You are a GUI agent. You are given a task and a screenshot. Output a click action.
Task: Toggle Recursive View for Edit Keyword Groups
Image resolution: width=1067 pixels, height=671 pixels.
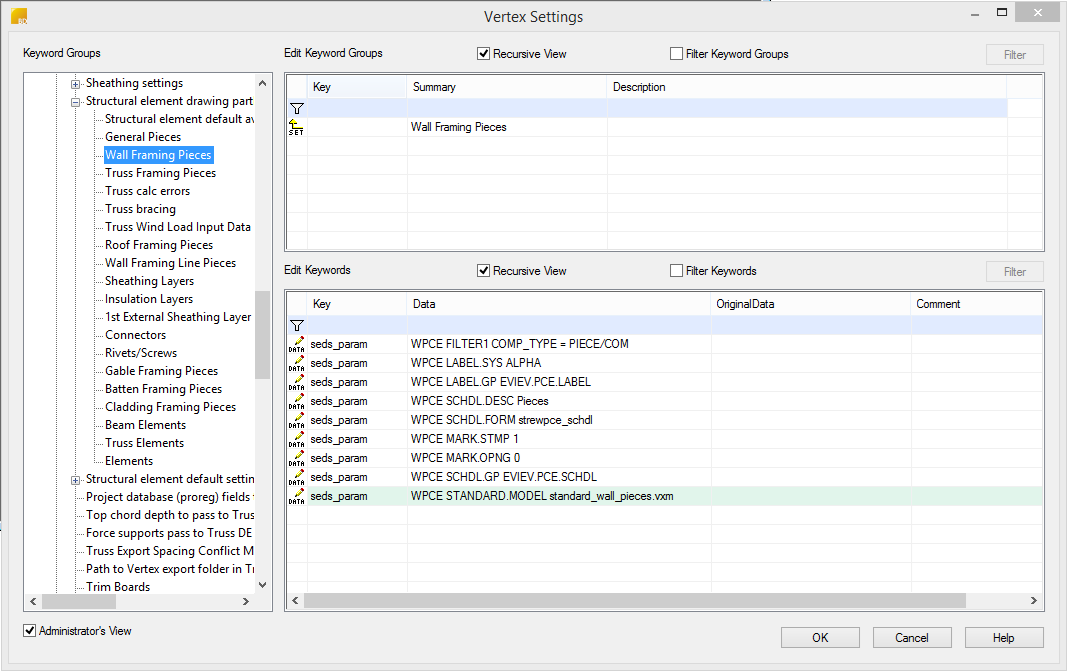tap(484, 54)
